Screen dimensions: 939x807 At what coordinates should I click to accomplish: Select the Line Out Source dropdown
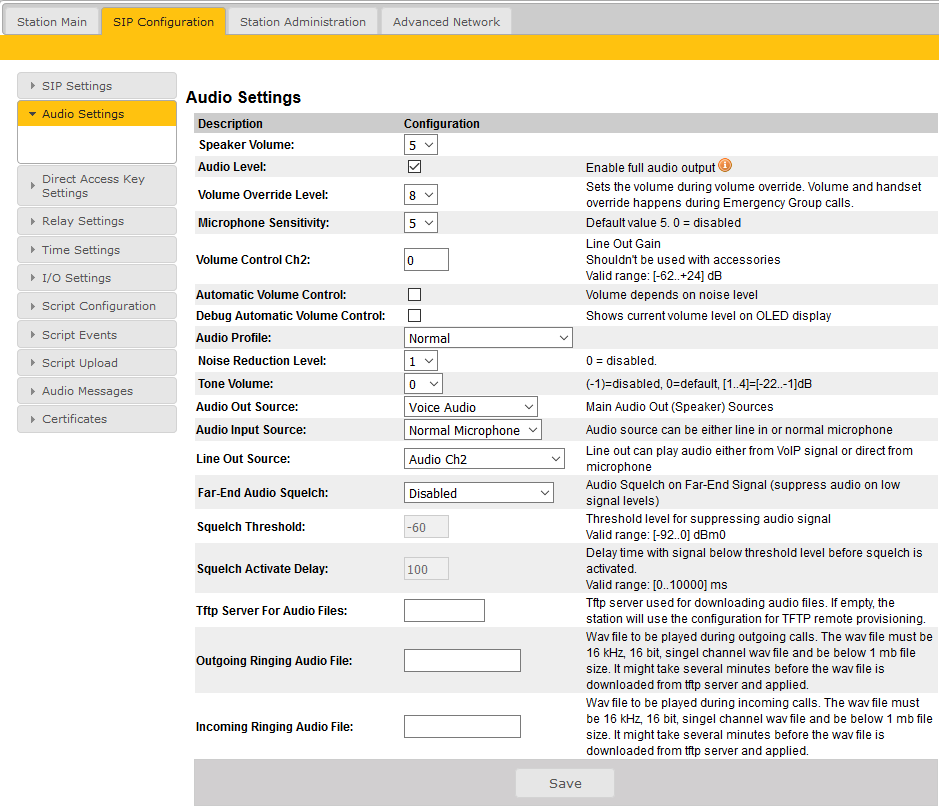click(x=484, y=459)
